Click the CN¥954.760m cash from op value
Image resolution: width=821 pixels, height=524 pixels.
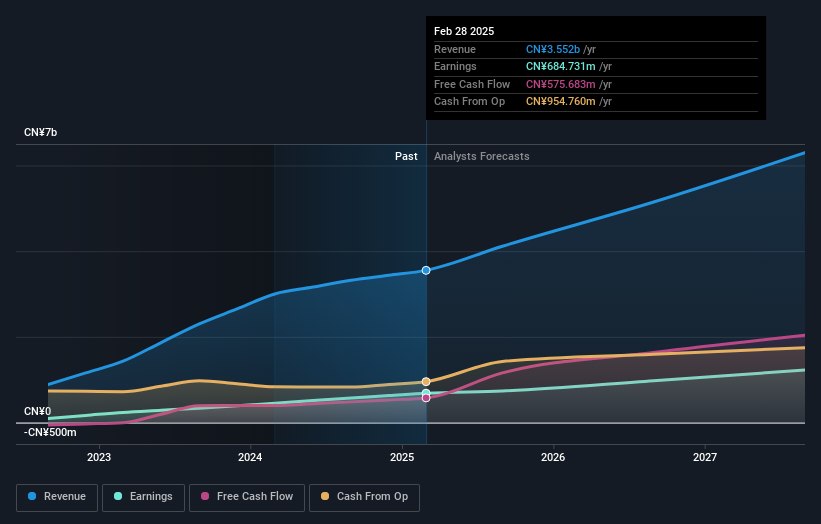[561, 102]
